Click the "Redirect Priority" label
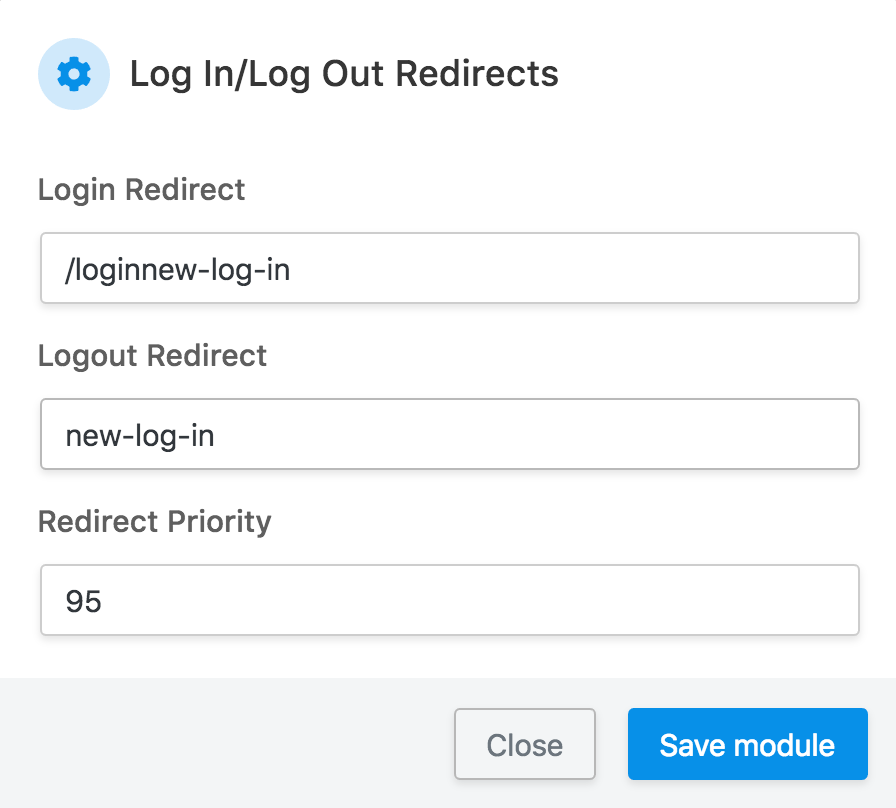 (154, 522)
